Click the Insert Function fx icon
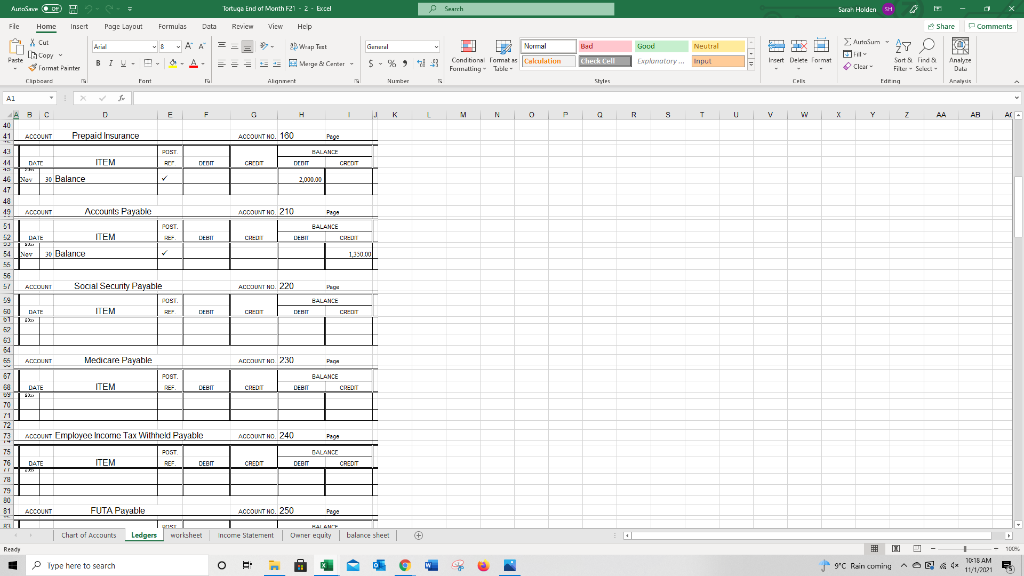1024x576 pixels. (121, 98)
